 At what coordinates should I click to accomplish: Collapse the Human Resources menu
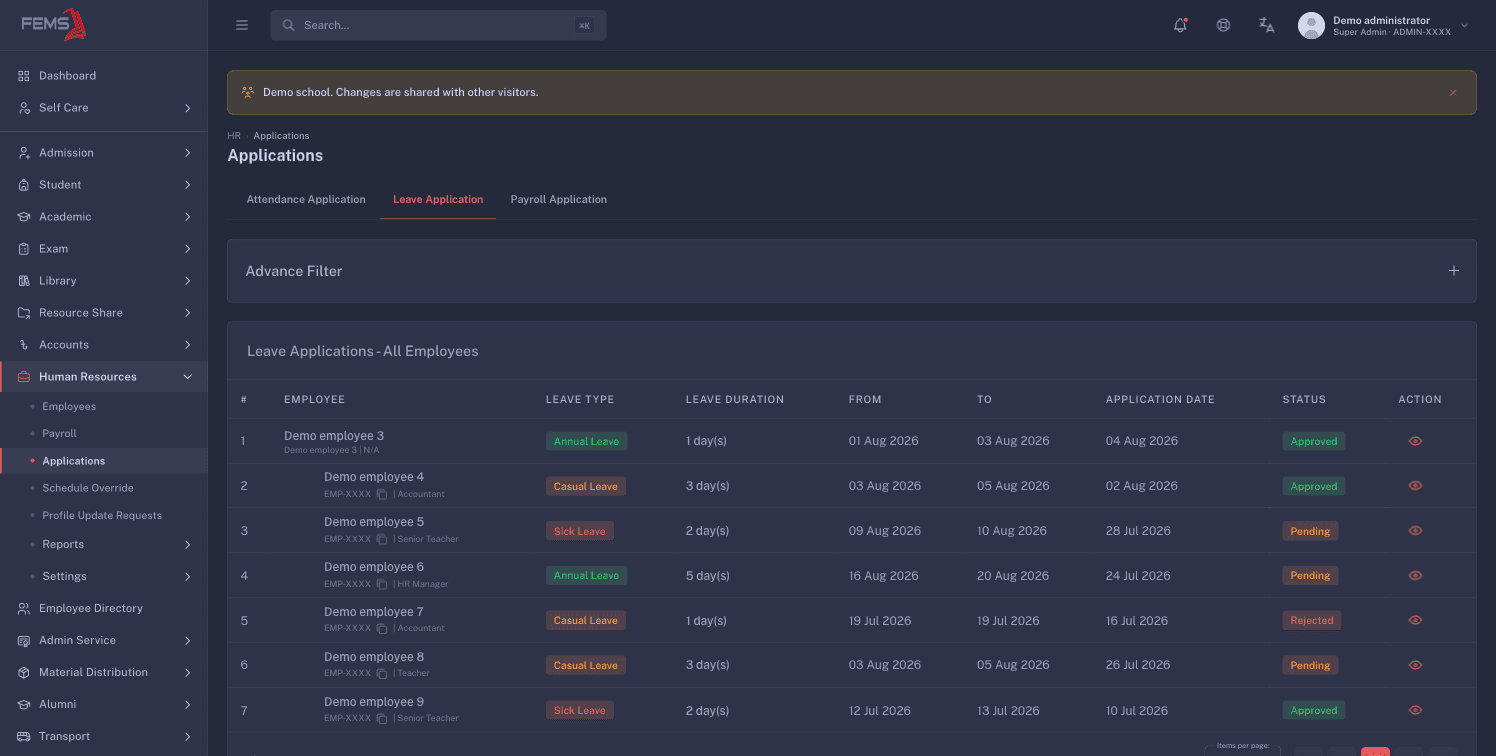(x=104, y=377)
